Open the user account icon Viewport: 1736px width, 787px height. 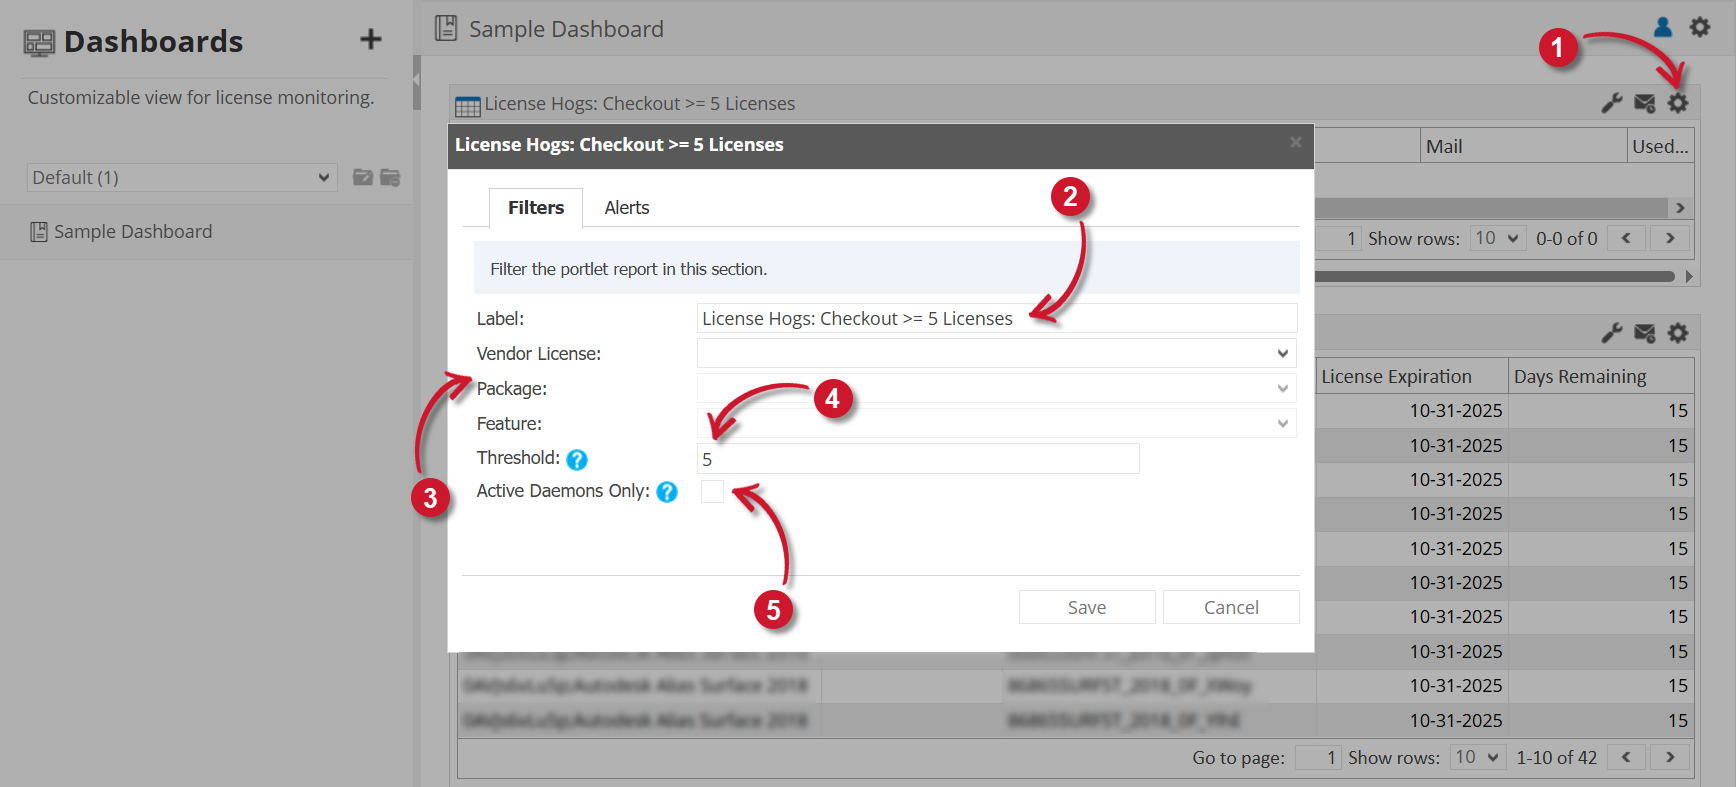1663,27
